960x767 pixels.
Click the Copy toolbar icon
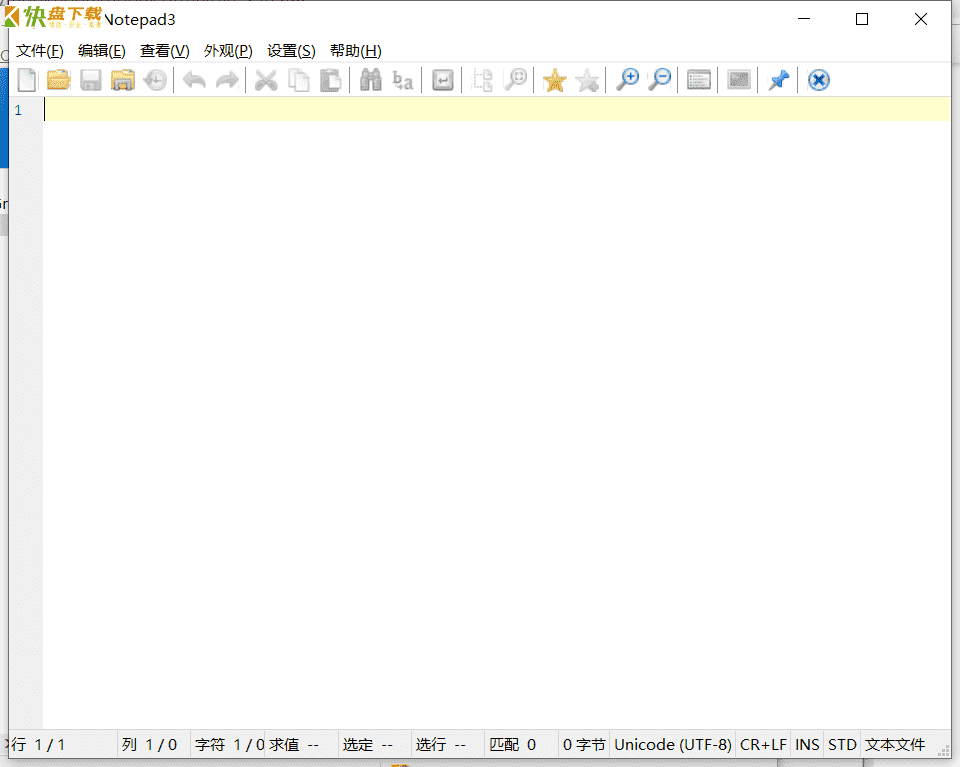tap(299, 80)
